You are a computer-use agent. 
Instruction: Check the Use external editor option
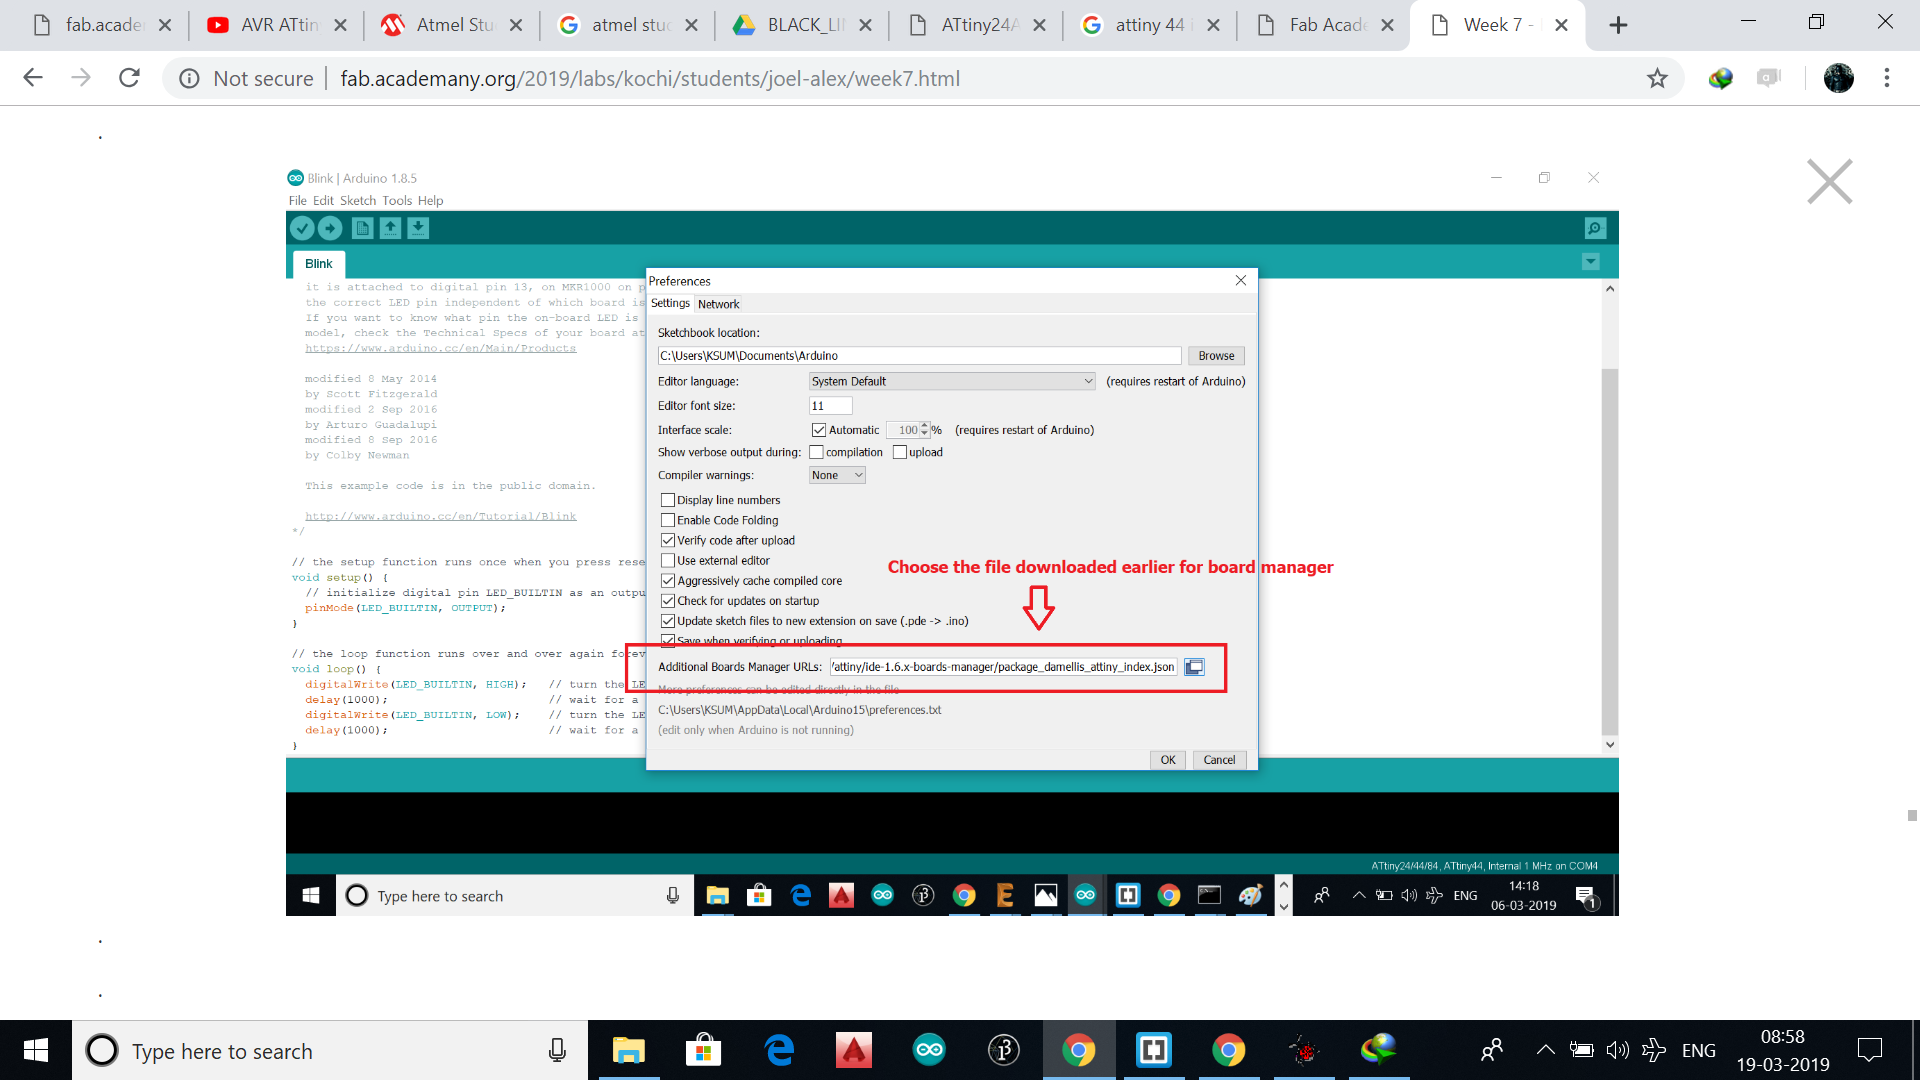point(668,561)
